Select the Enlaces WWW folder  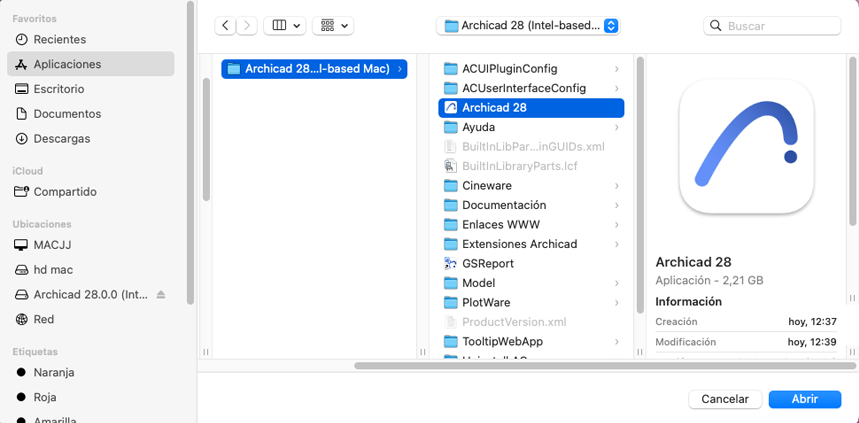tap(531, 225)
